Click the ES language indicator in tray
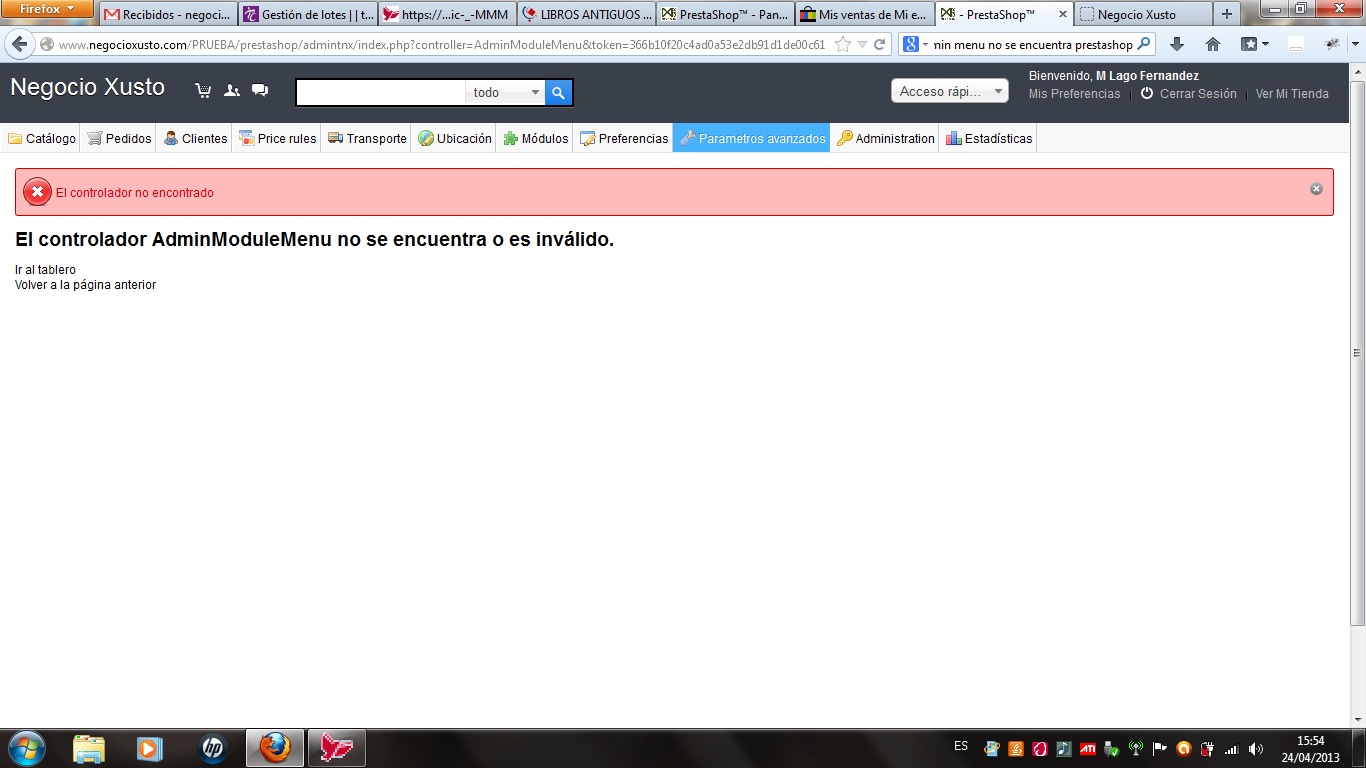Screen dimensions: 1366x768 (961, 746)
